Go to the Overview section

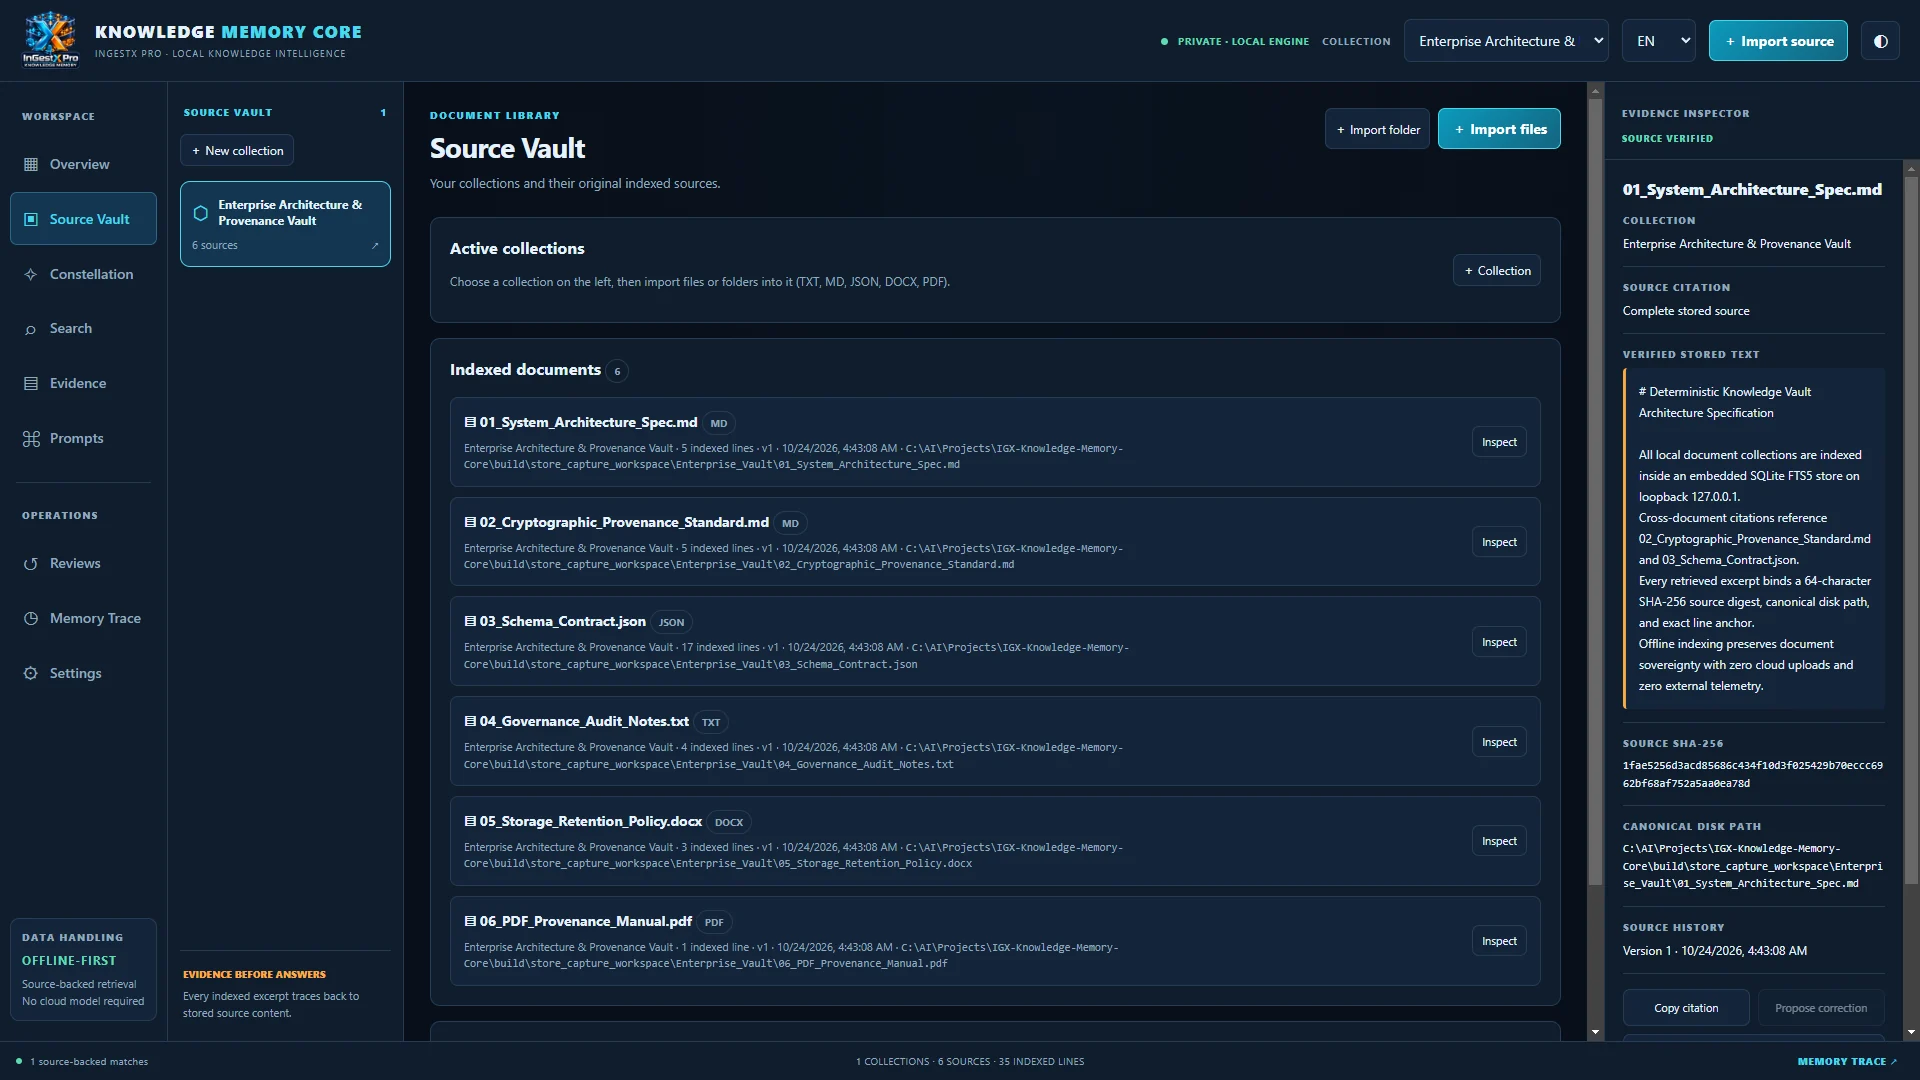click(83, 164)
